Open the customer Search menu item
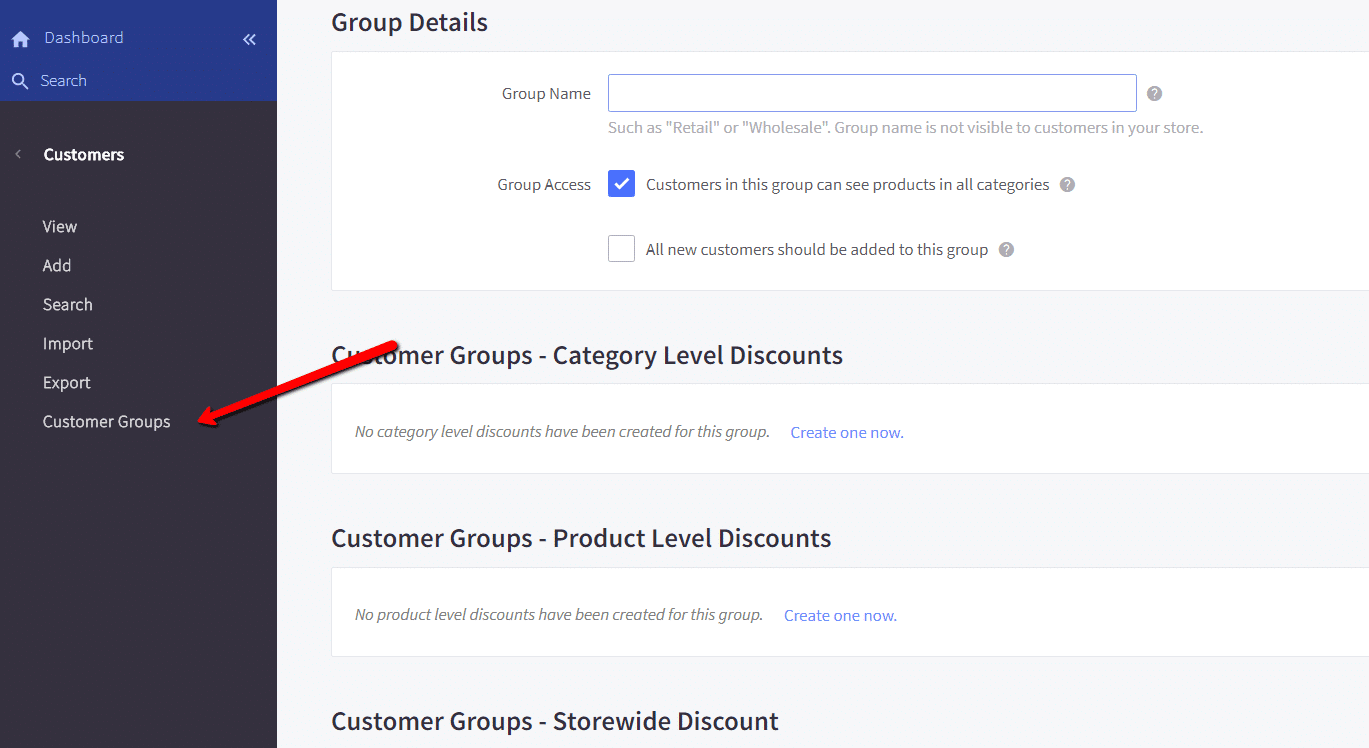 [x=67, y=305]
